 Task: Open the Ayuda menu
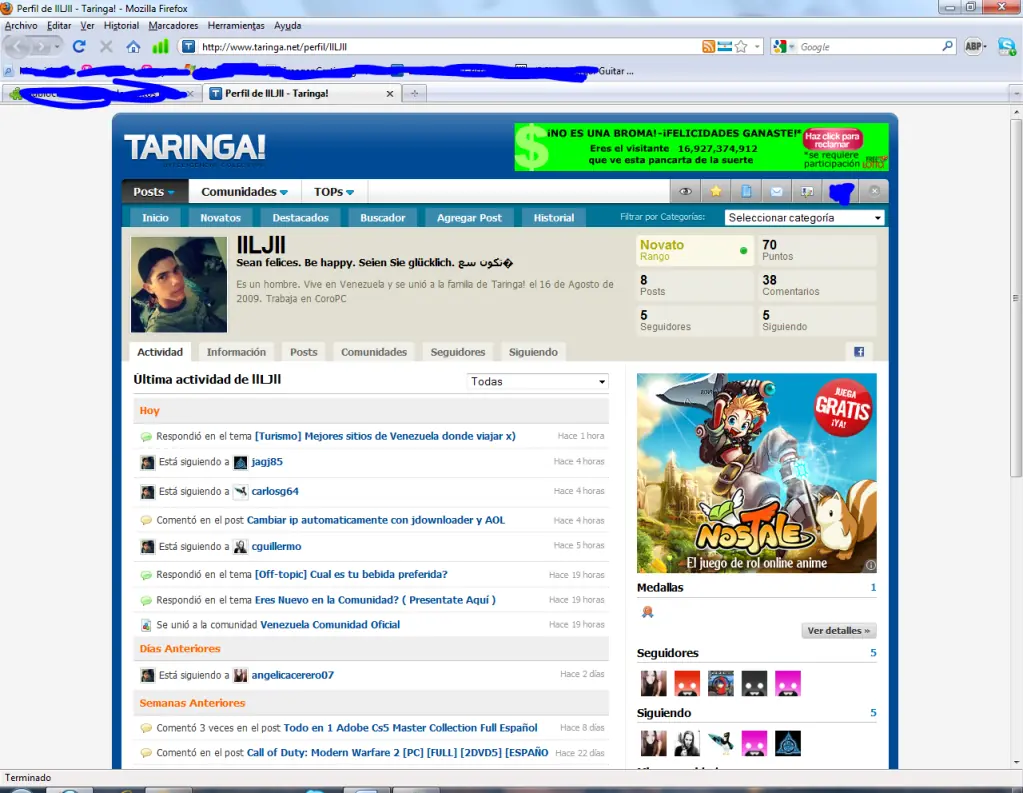point(288,25)
